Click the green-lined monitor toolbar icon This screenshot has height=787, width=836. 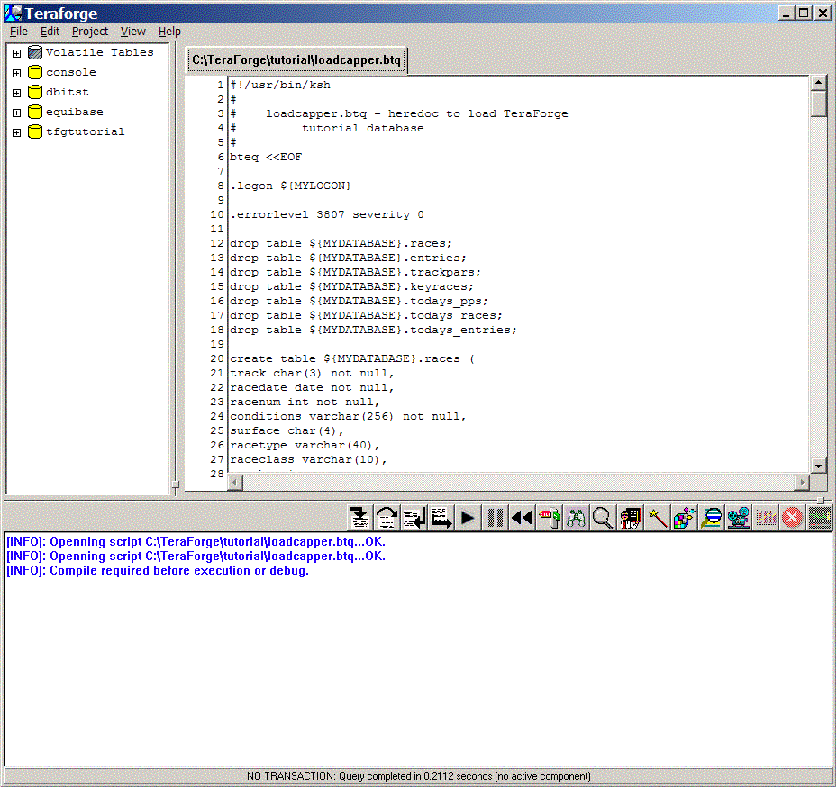coord(819,517)
